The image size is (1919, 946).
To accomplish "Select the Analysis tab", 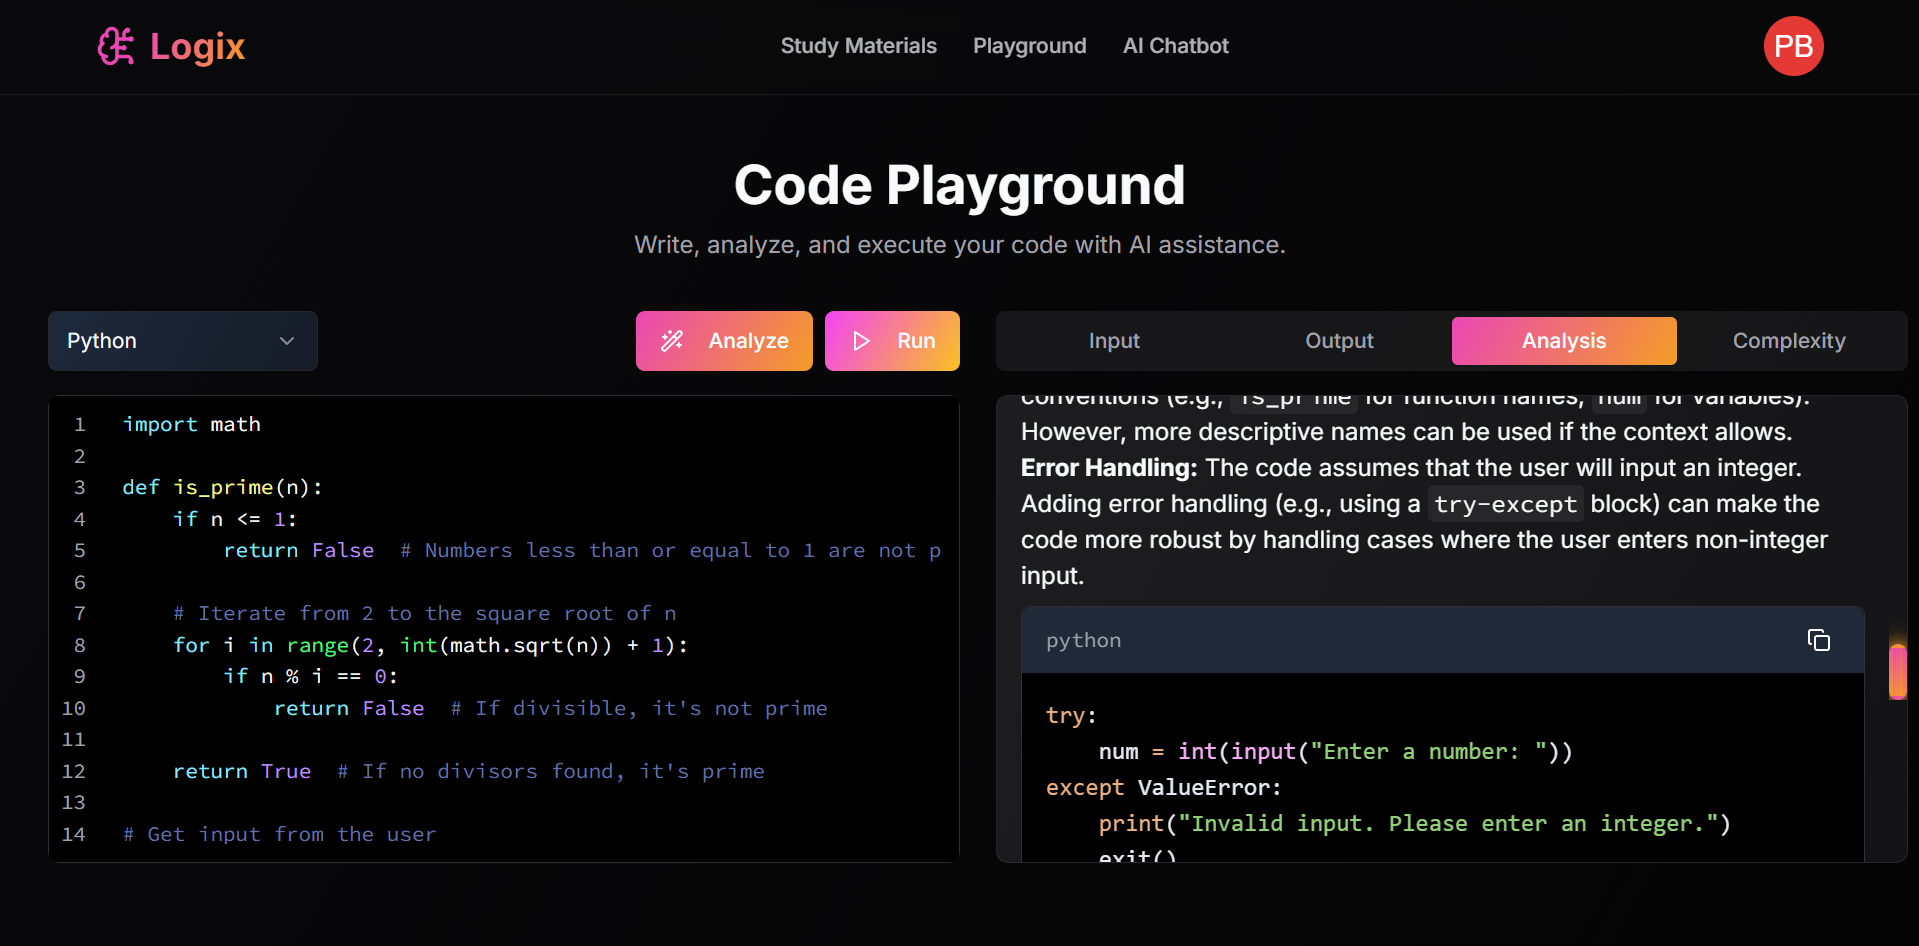I will pyautogui.click(x=1563, y=341).
